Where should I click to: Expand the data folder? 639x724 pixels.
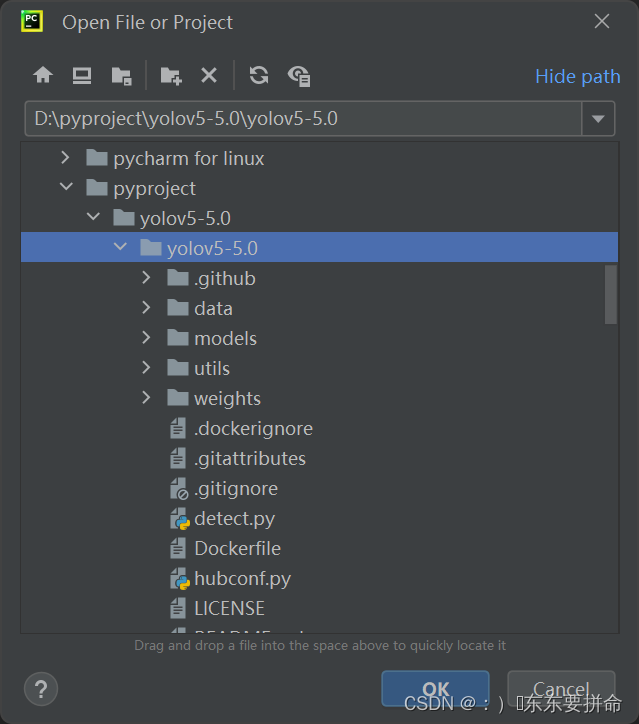click(x=146, y=308)
